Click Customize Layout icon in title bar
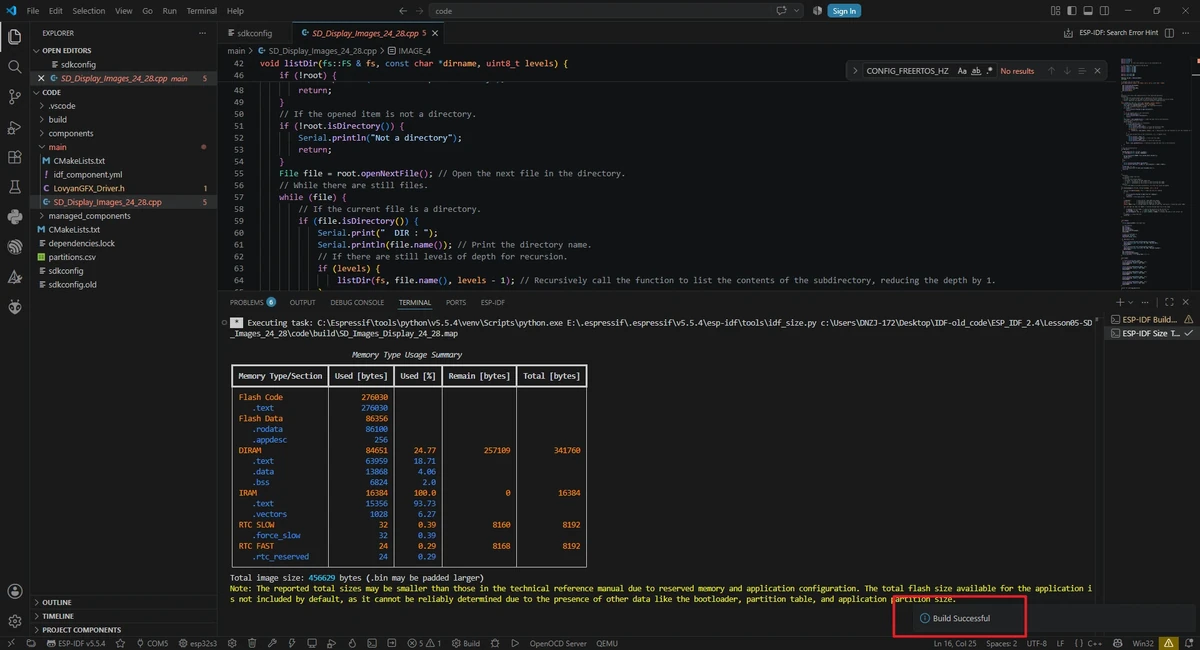The height and width of the screenshot is (650, 1200). coord(1055,11)
